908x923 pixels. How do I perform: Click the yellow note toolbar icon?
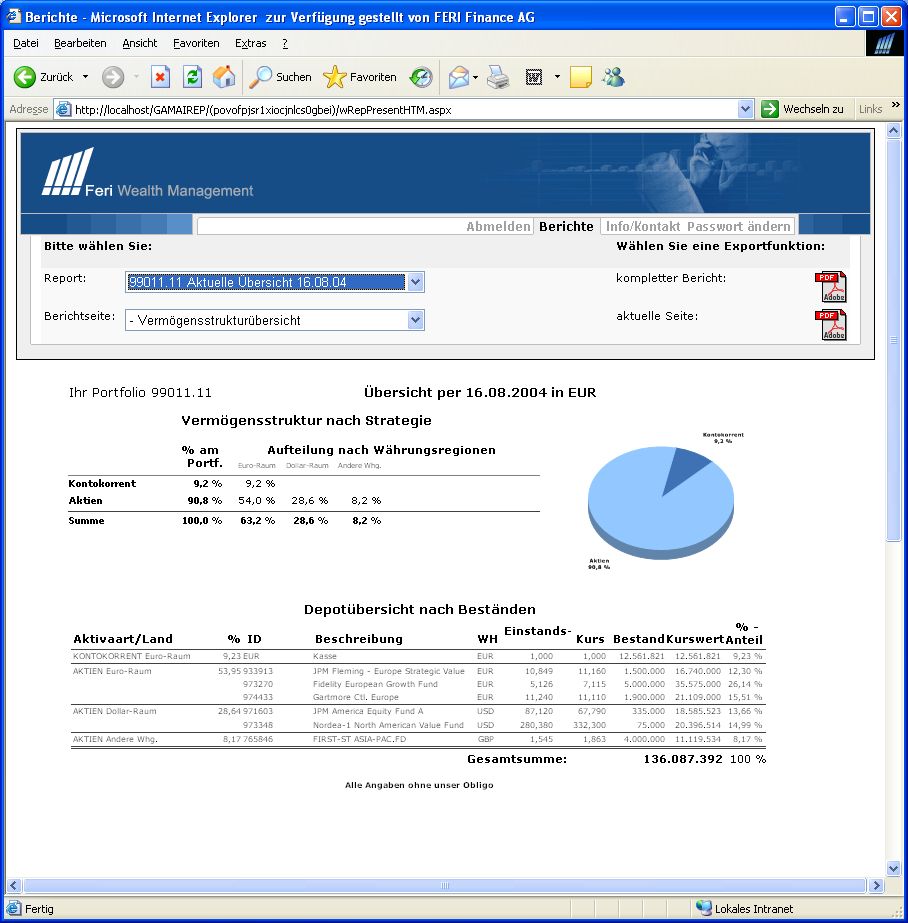click(581, 77)
